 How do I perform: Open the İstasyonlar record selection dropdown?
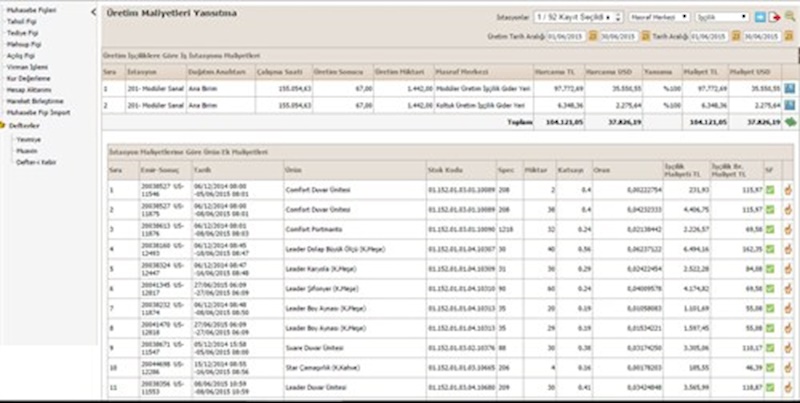pos(579,17)
